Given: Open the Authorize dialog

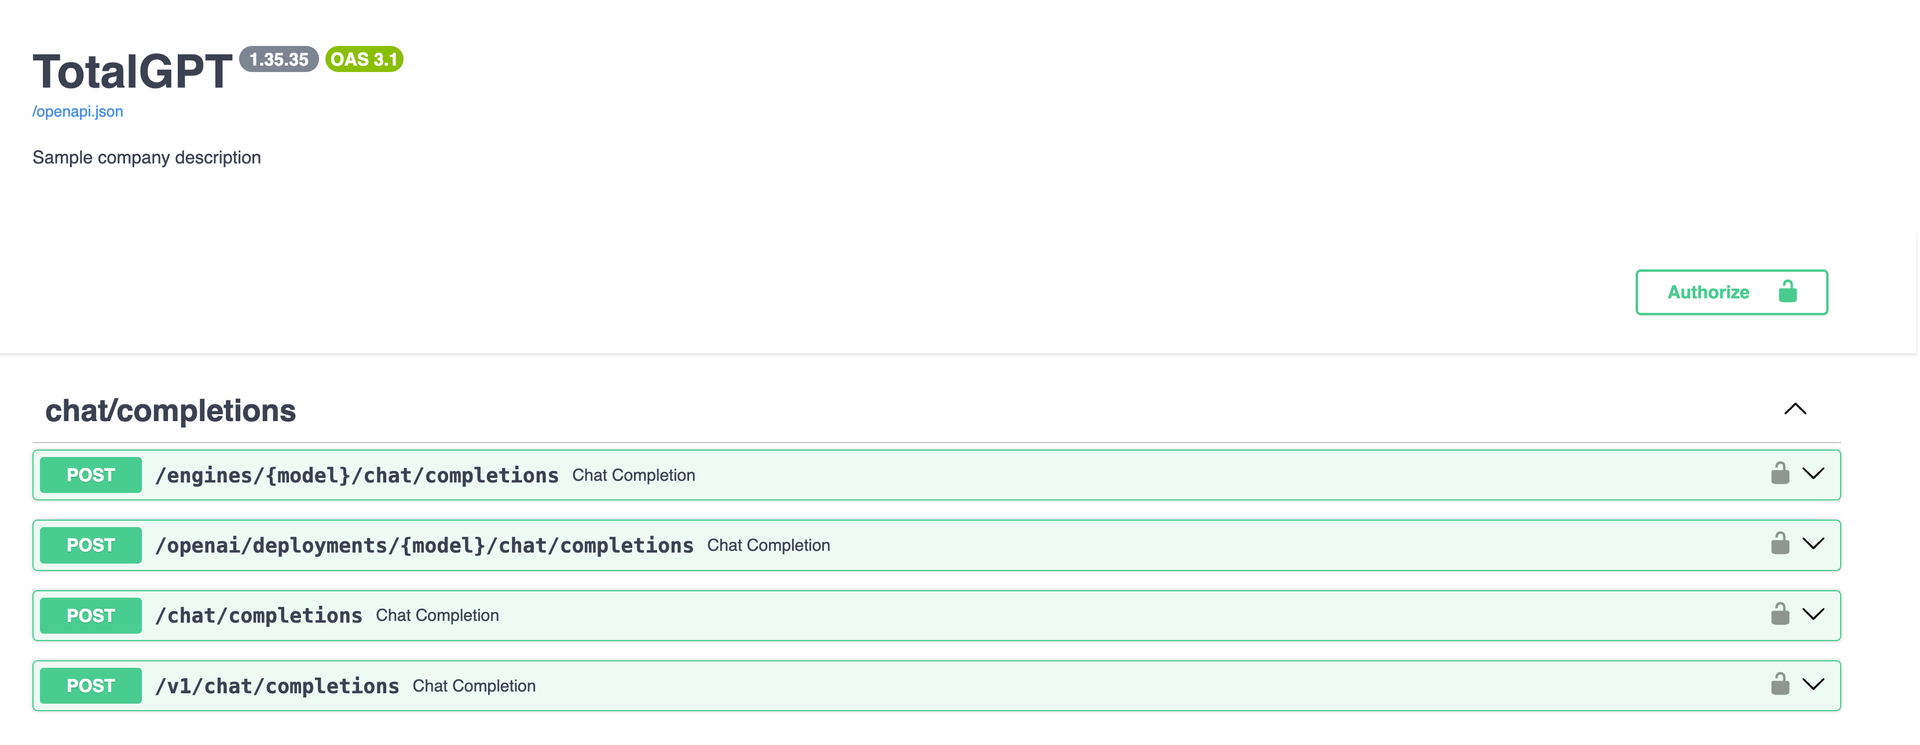Looking at the screenshot, I should pyautogui.click(x=1708, y=291).
